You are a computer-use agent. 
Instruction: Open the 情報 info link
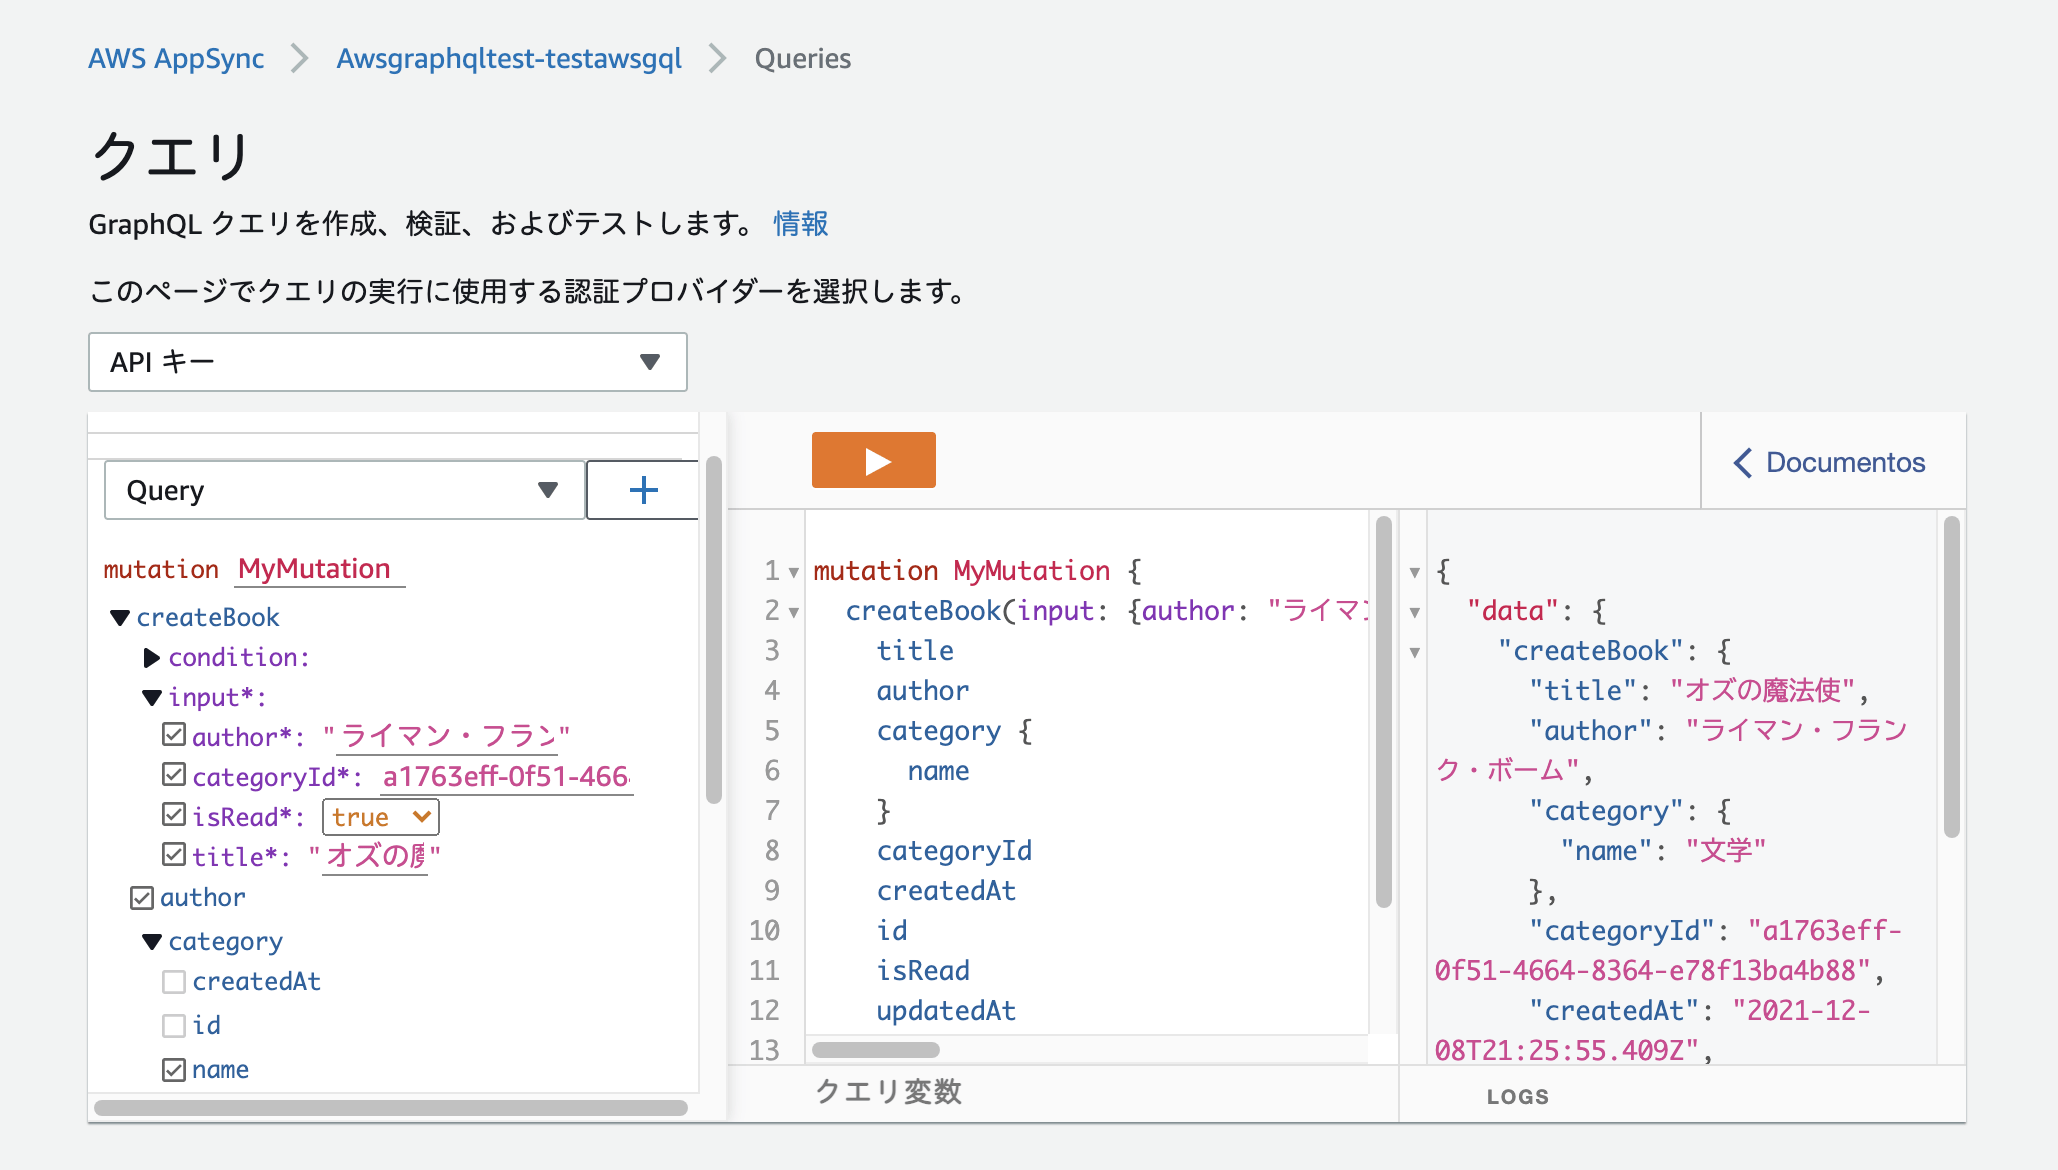[x=801, y=223]
